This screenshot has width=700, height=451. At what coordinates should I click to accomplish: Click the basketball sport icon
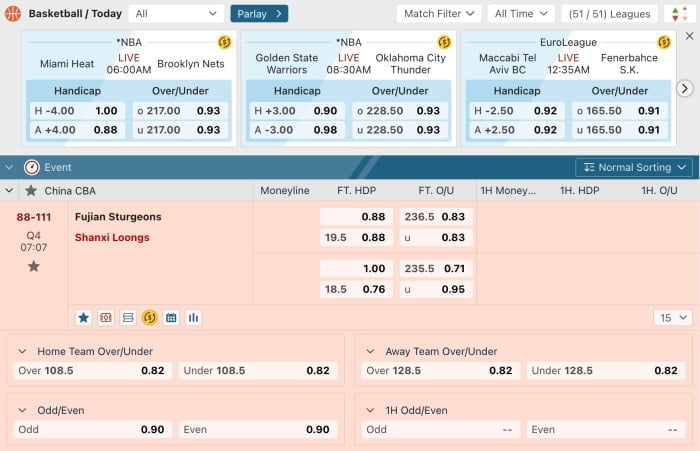[13, 13]
